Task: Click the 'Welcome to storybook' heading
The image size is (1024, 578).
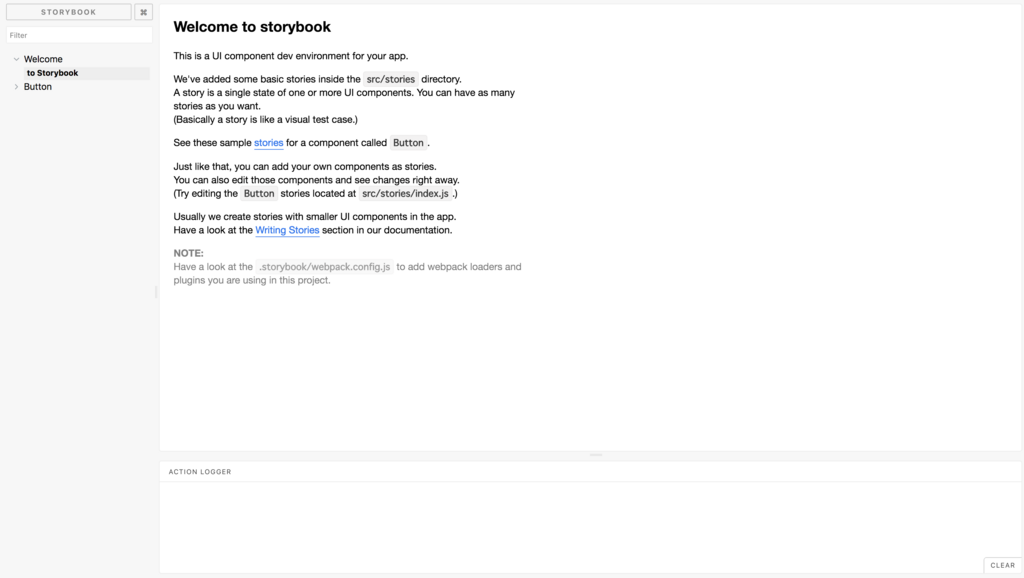Action: pyautogui.click(x=252, y=27)
